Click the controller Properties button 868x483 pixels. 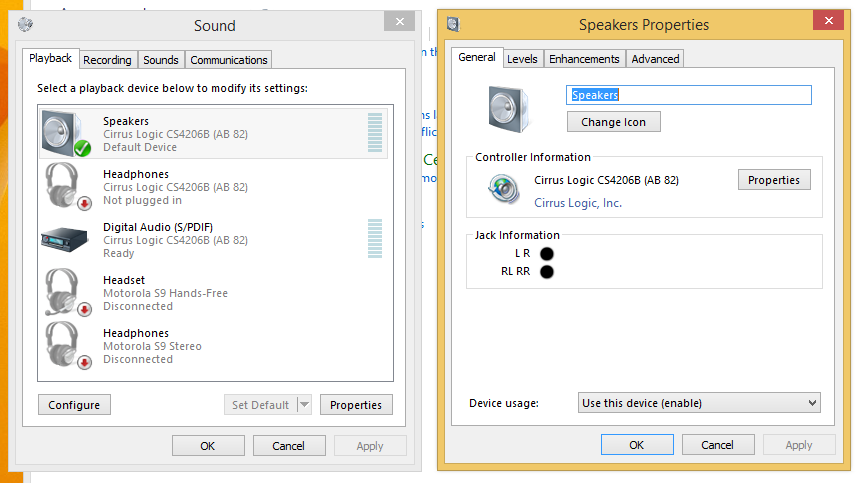pos(774,180)
